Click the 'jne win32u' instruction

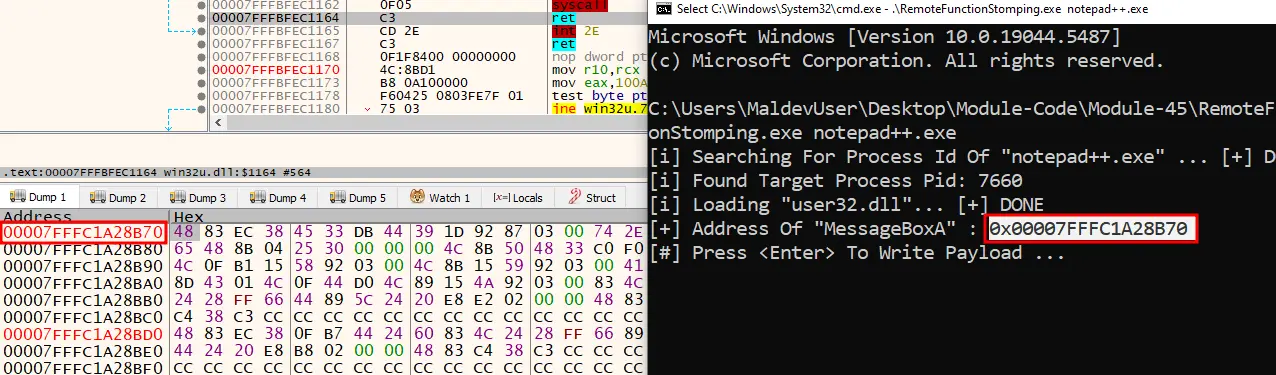599,109
